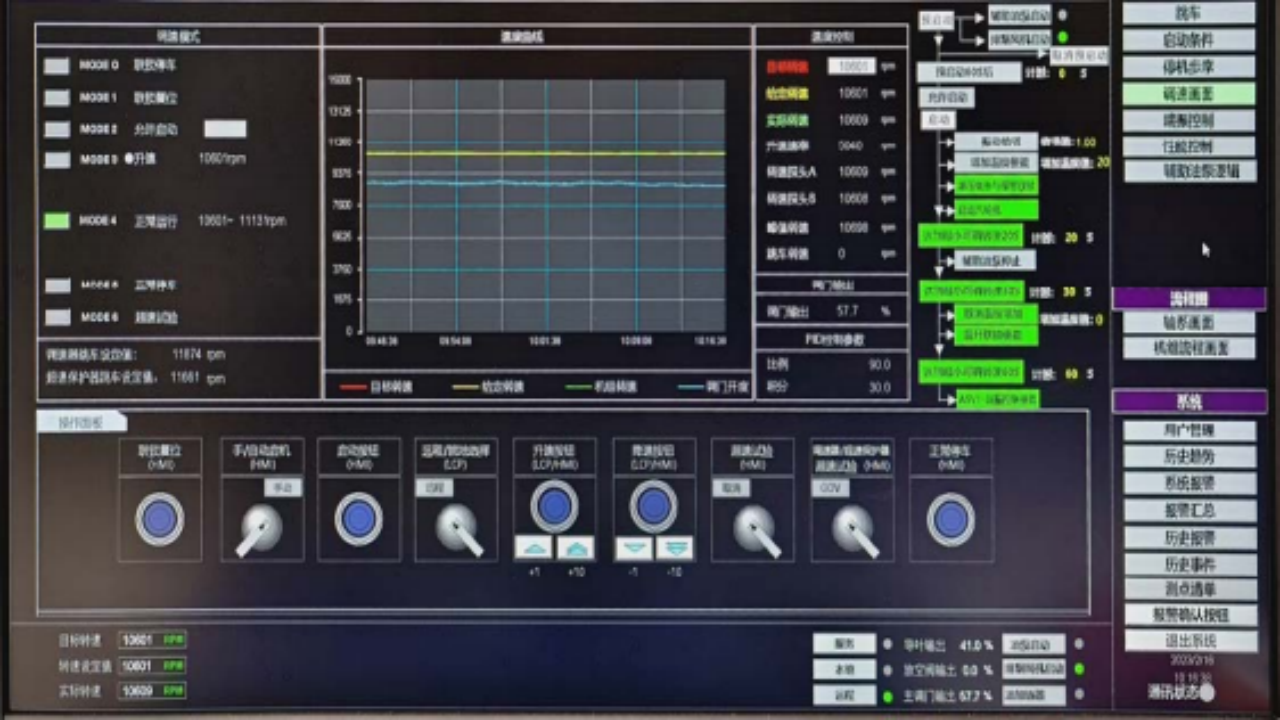This screenshot has width=1280, height=720.
Task: Click the +10 speed increase arrow
Action: click(576, 548)
